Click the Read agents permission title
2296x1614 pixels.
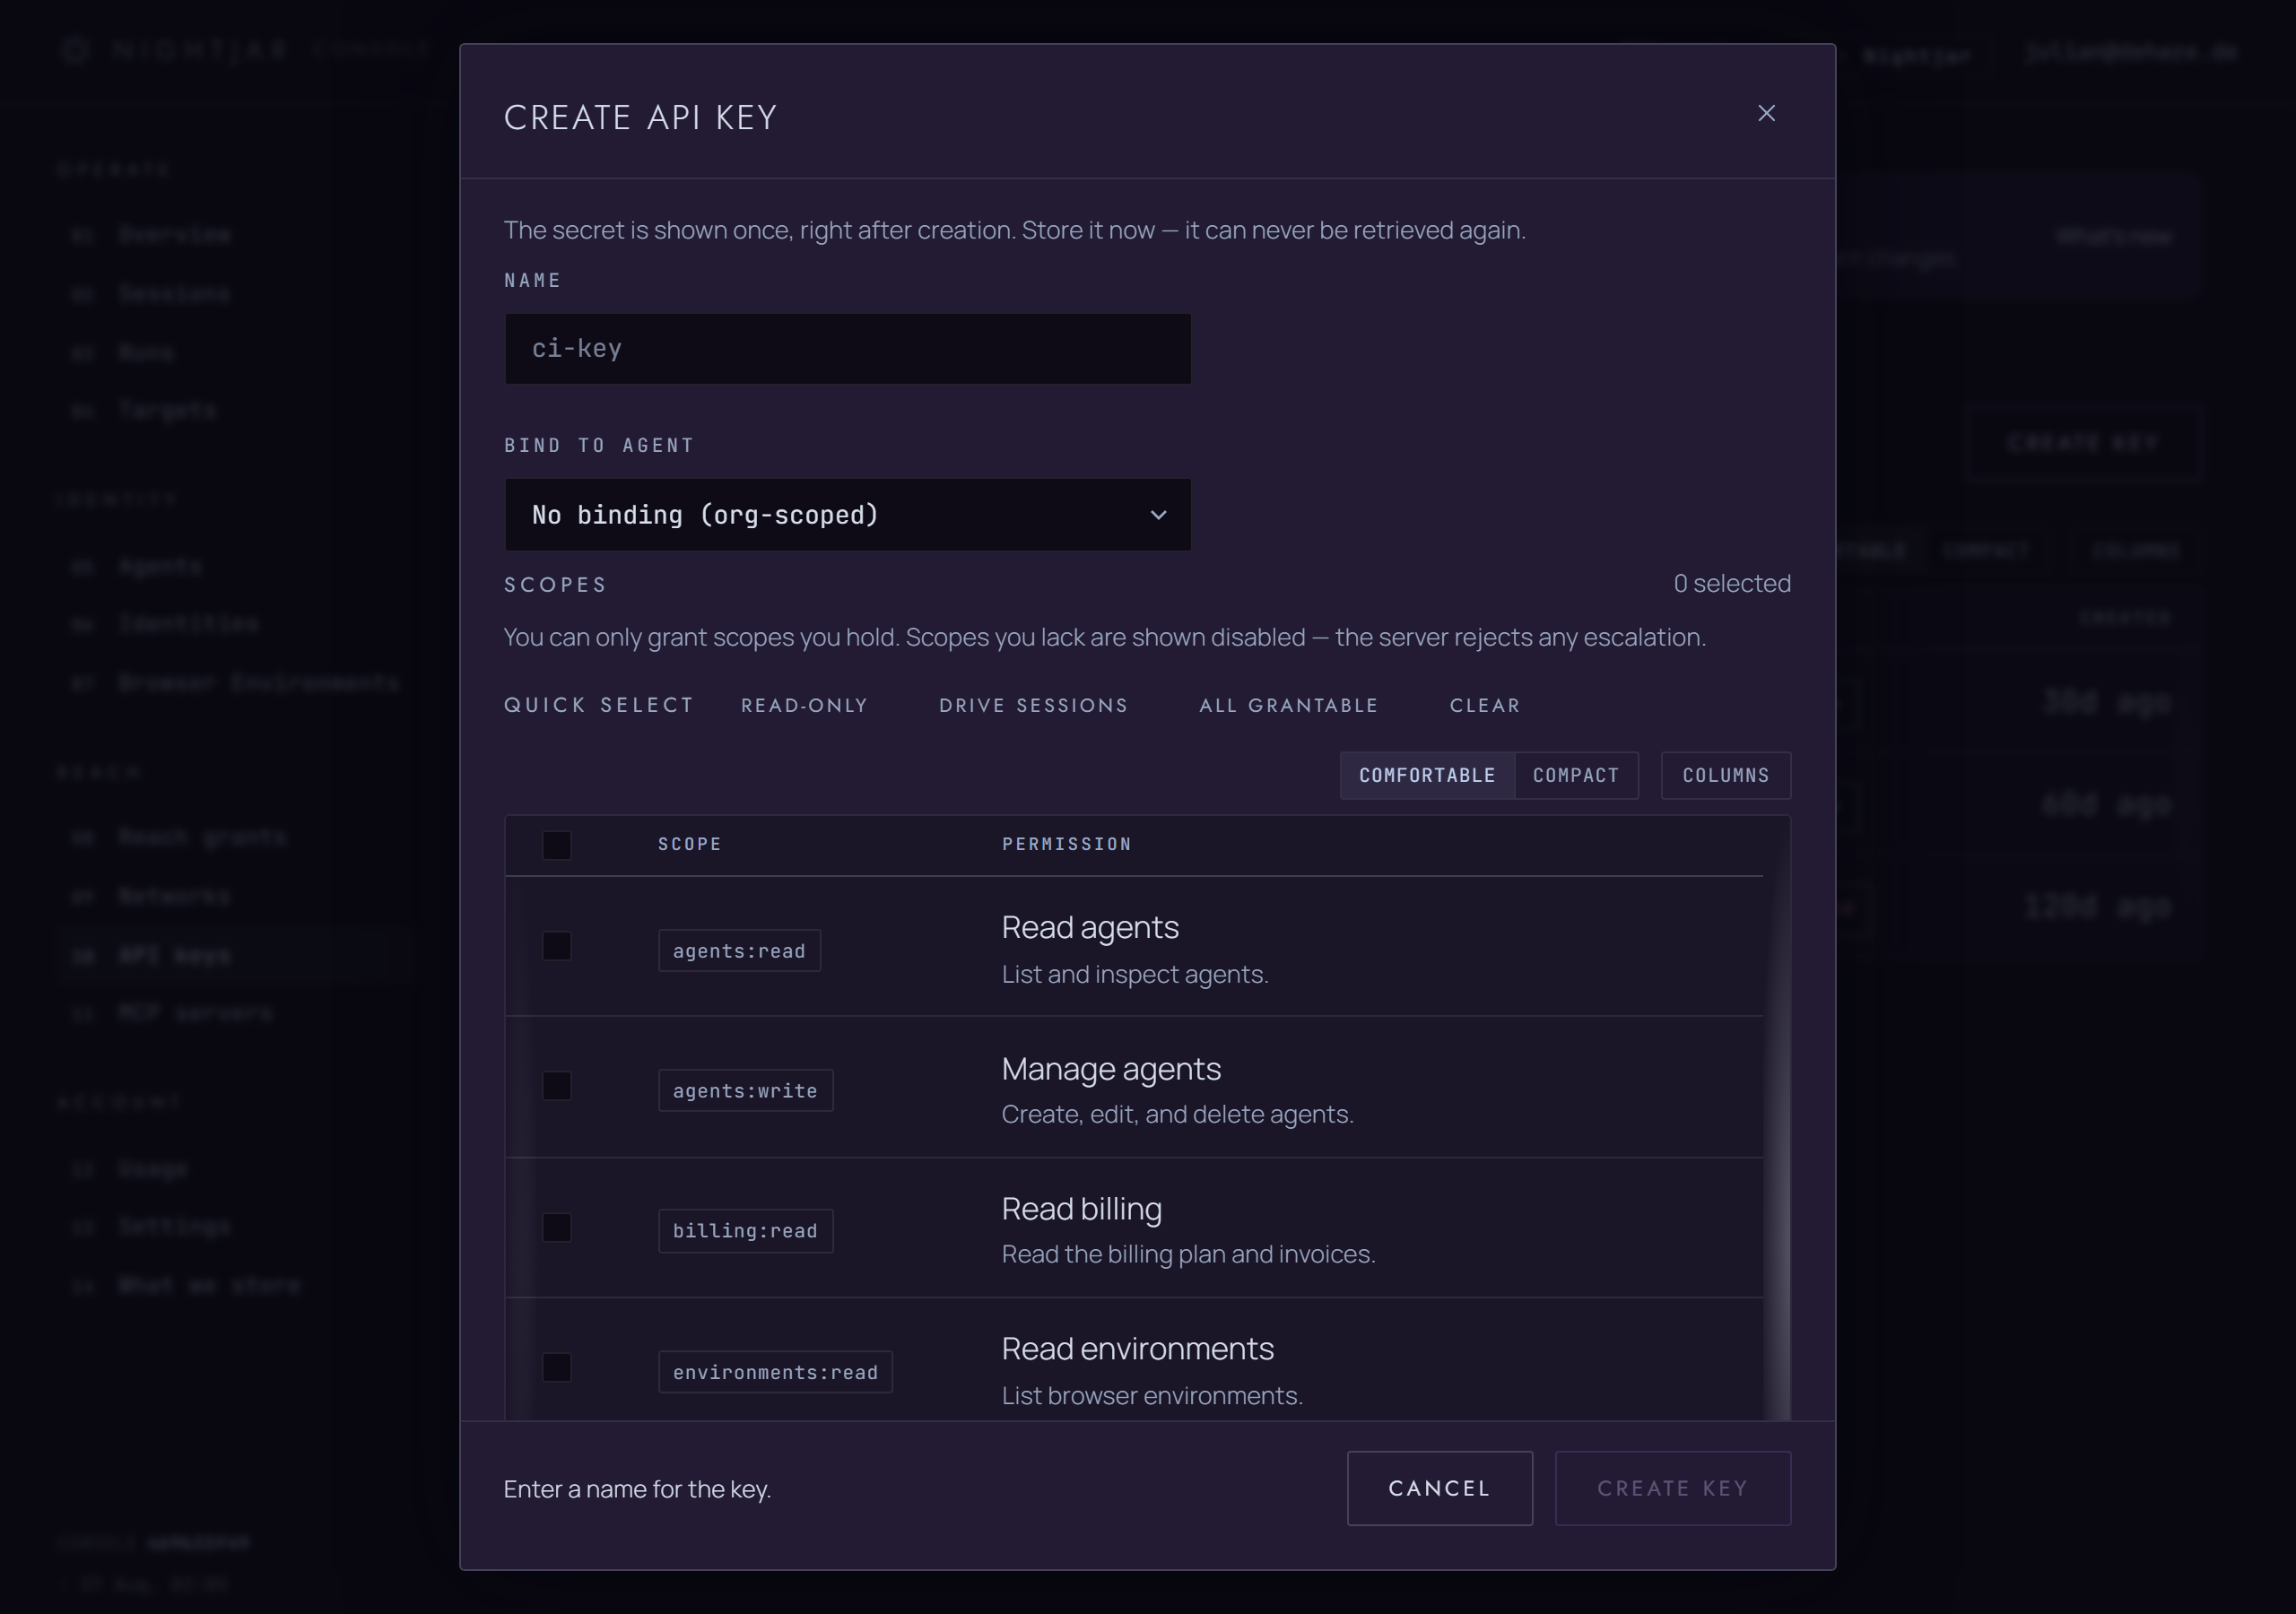coord(1090,928)
